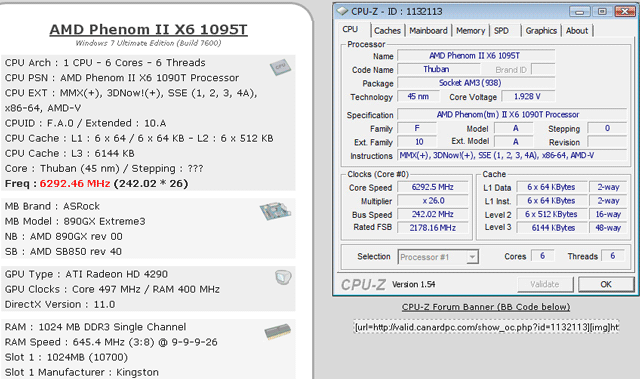The width and height of the screenshot is (640, 379).
Task: Click the GPU icon beside GPU Type
Action: 283,277
